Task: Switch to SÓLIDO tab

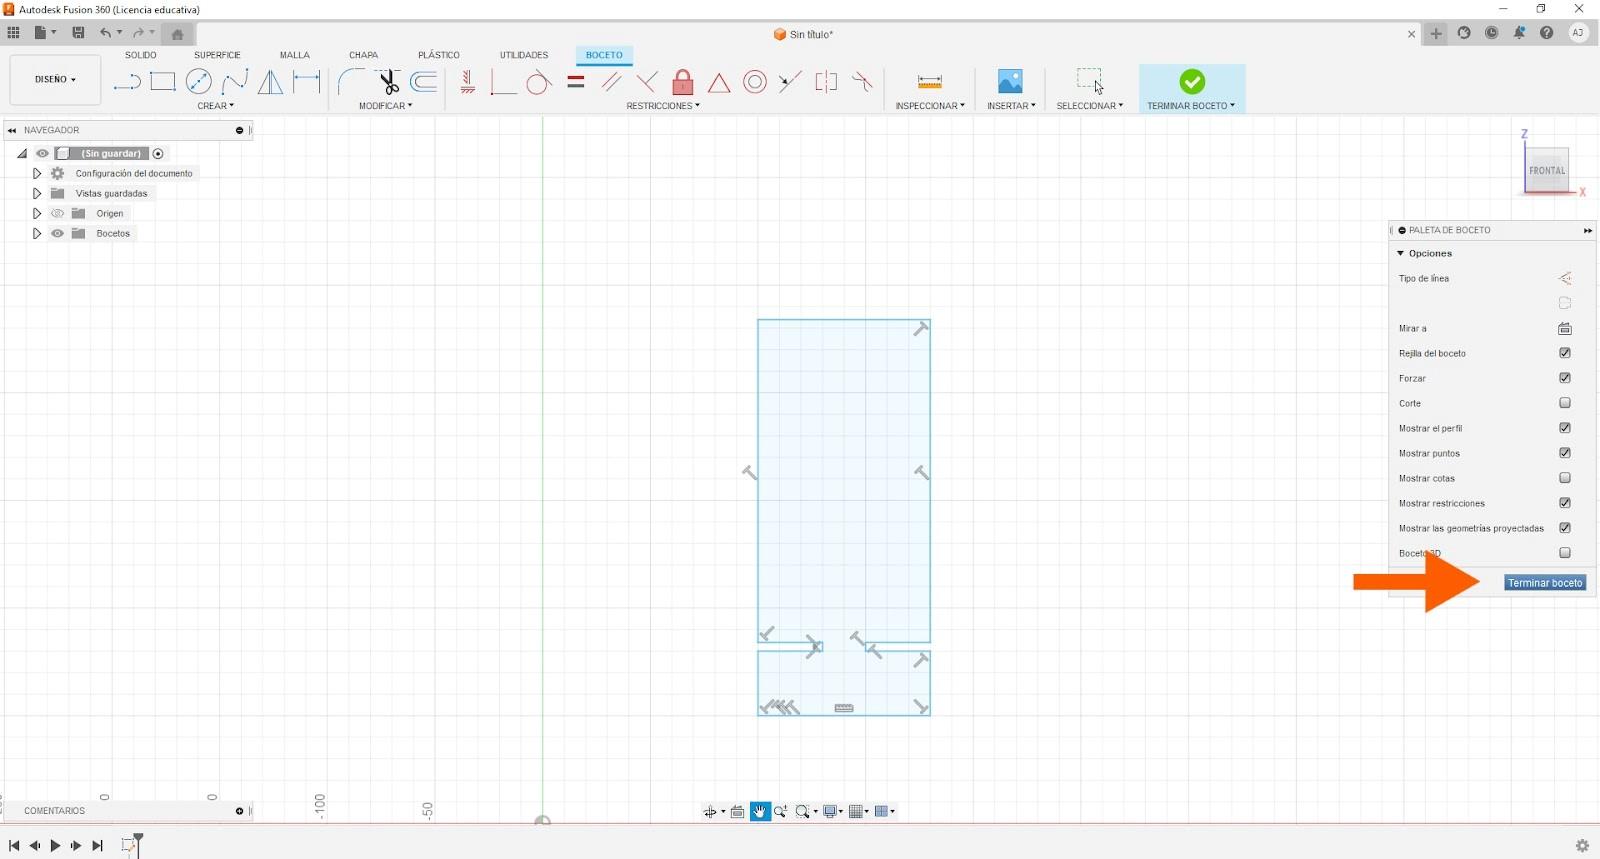Action: (141, 55)
